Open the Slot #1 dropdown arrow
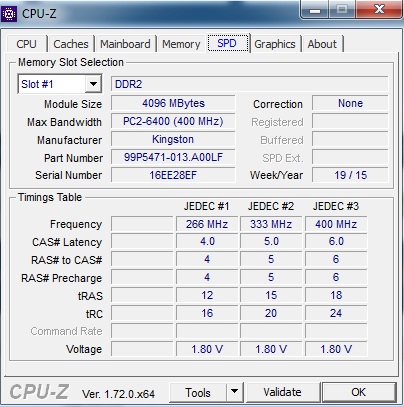This screenshot has height=407, width=404. pos(93,84)
